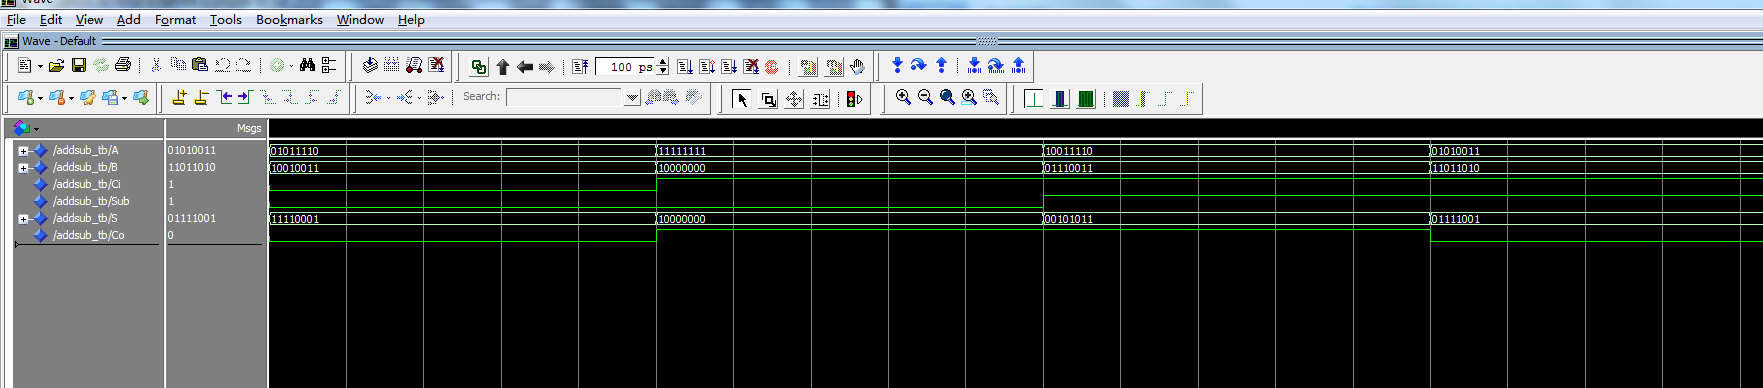Screen dimensions: 1763x388
Task: Click waveform value 10000000 on S row
Action: click(682, 219)
